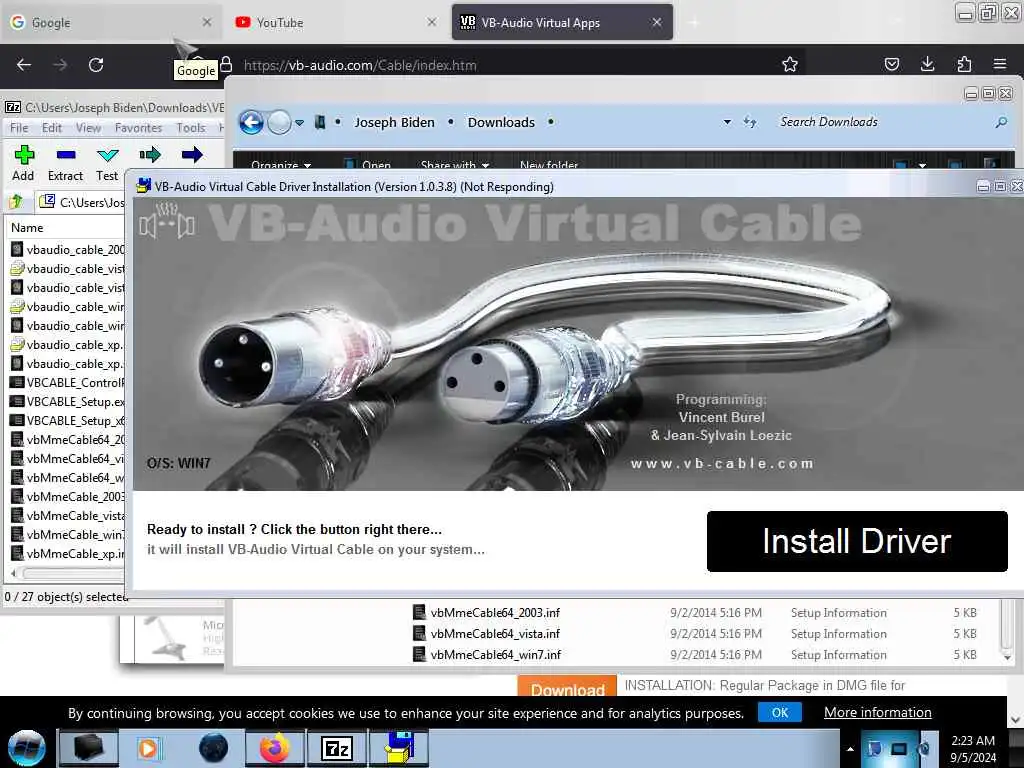Reload the vb-audio page
This screenshot has width=1024, height=768.
[x=96, y=65]
